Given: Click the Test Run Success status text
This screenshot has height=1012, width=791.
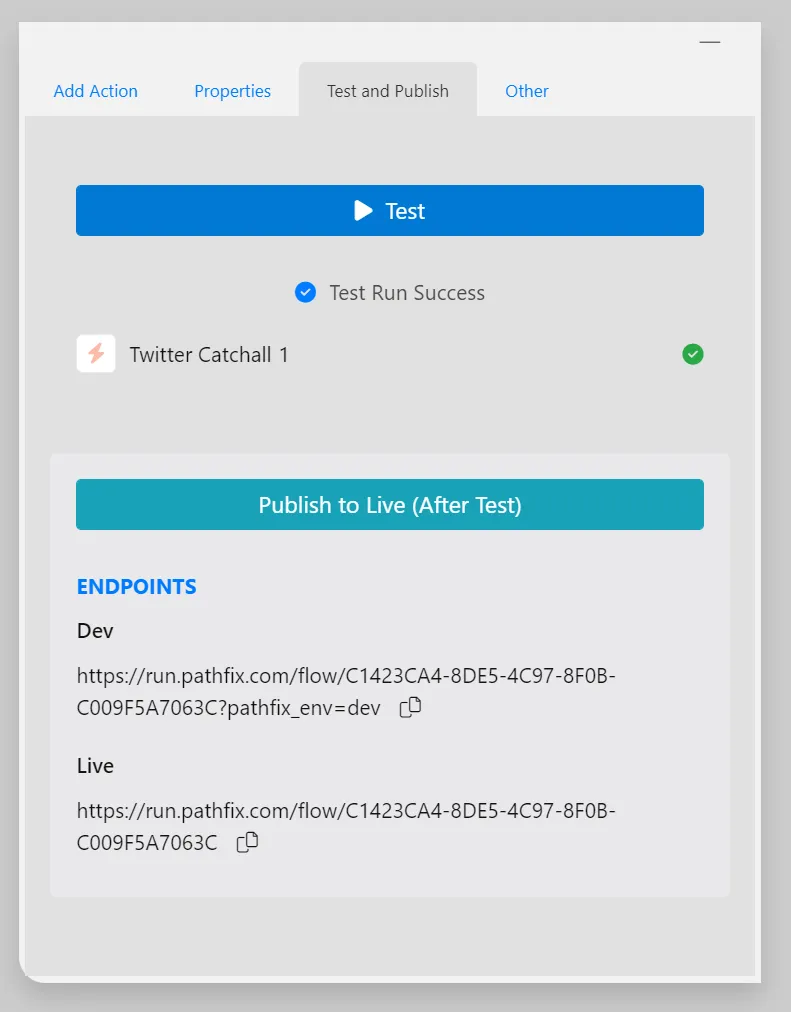Looking at the screenshot, I should coord(407,293).
